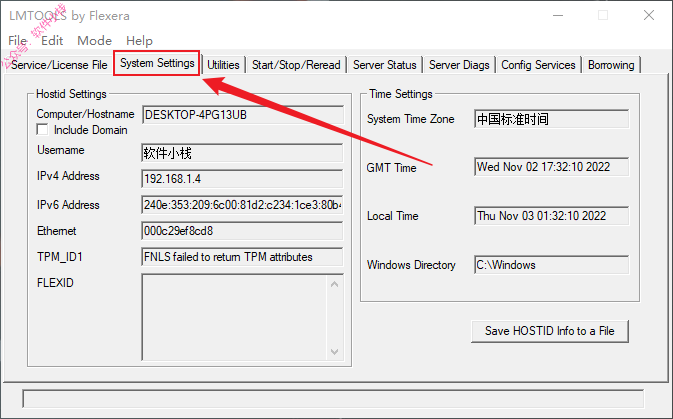This screenshot has height=419, width=673.
Task: Click the 'Time Settings' group label
Action: (x=401, y=94)
